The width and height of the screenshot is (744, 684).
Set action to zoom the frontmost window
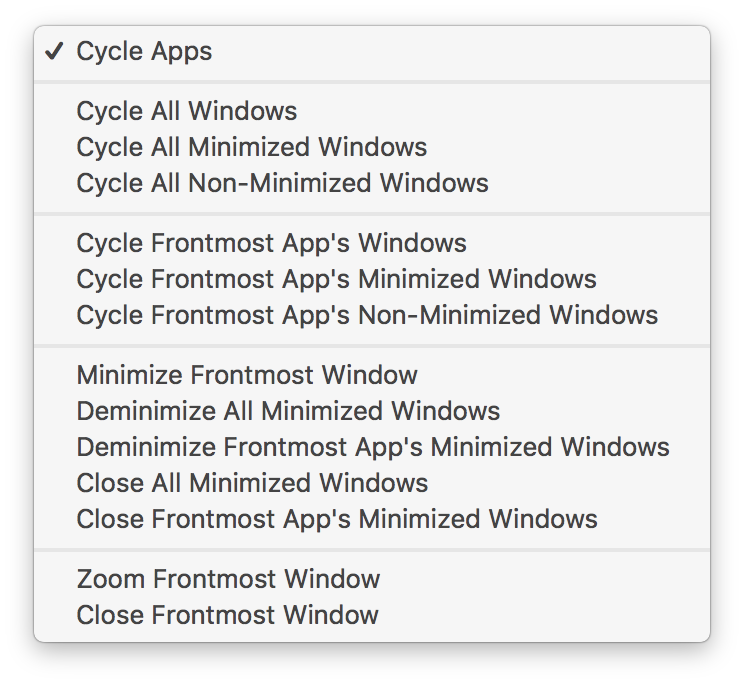[228, 579]
